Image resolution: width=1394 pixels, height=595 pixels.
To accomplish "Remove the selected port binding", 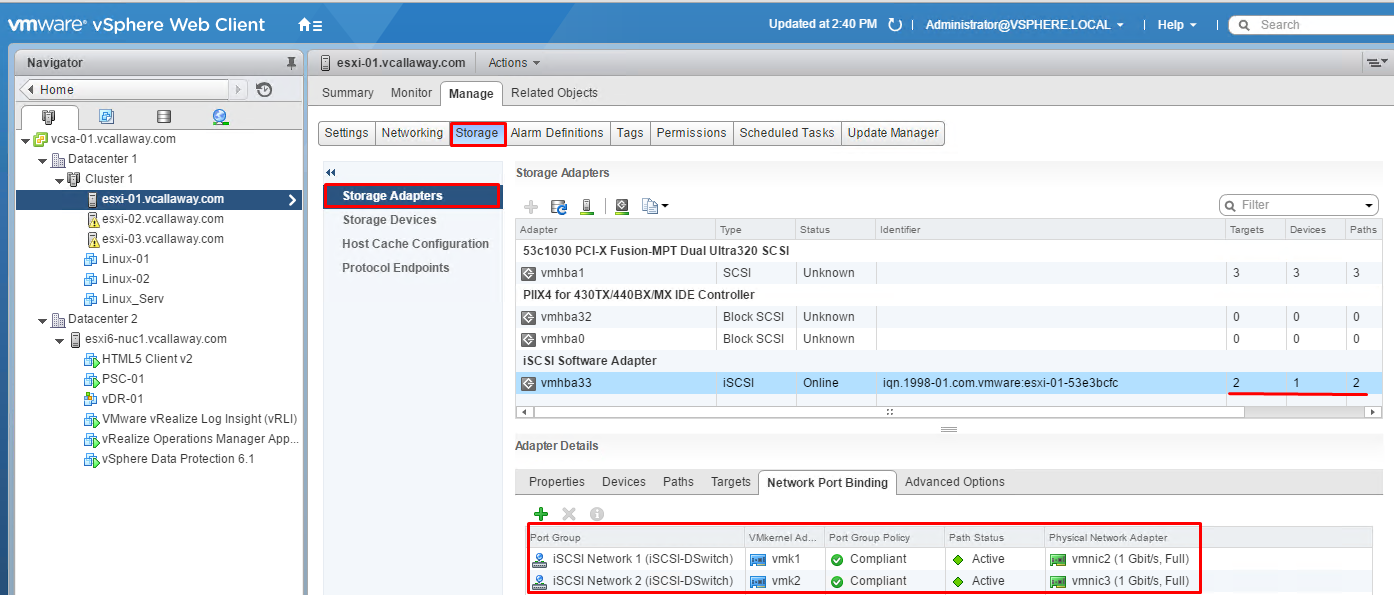I will pyautogui.click(x=569, y=514).
